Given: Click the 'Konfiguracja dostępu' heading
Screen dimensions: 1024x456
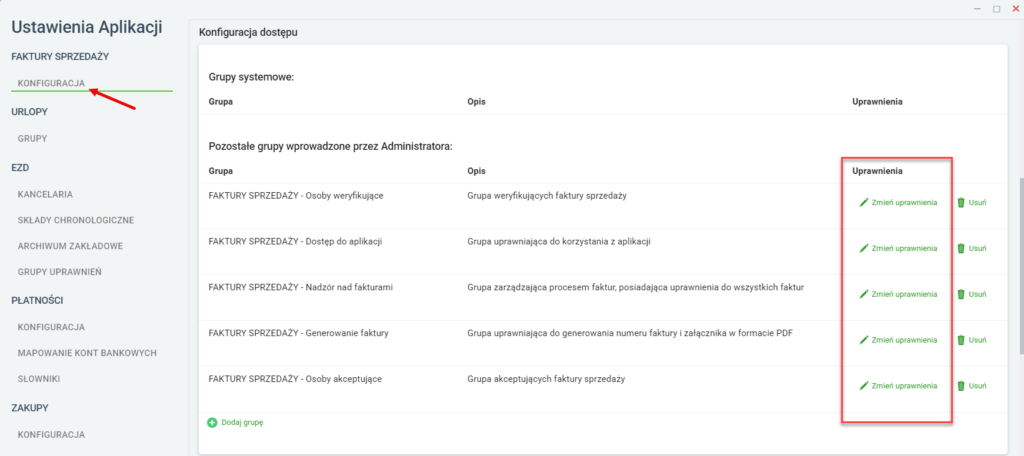Looking at the screenshot, I should [x=248, y=32].
